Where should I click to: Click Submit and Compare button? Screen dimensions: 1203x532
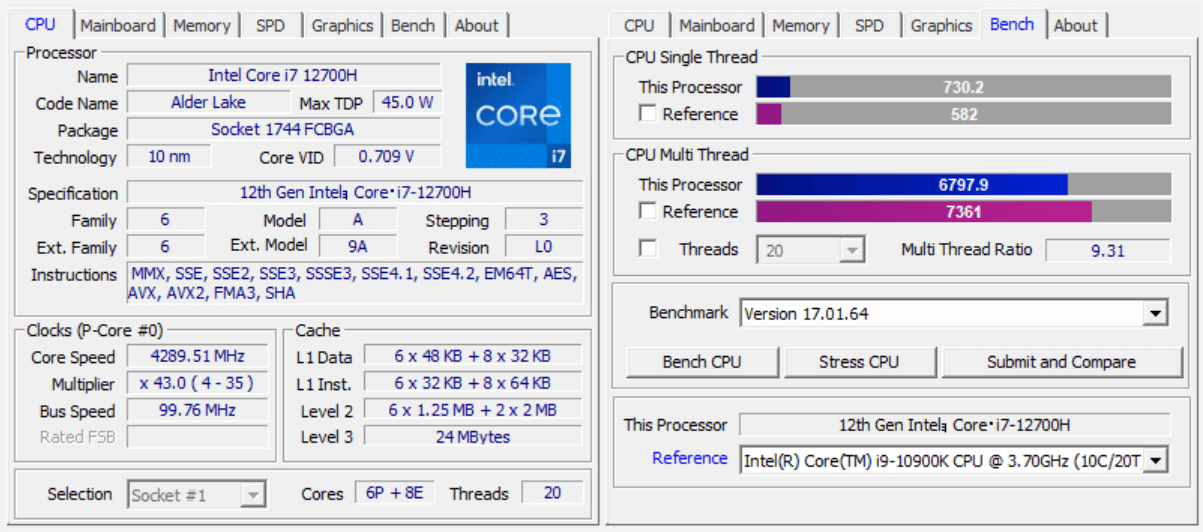click(1061, 362)
